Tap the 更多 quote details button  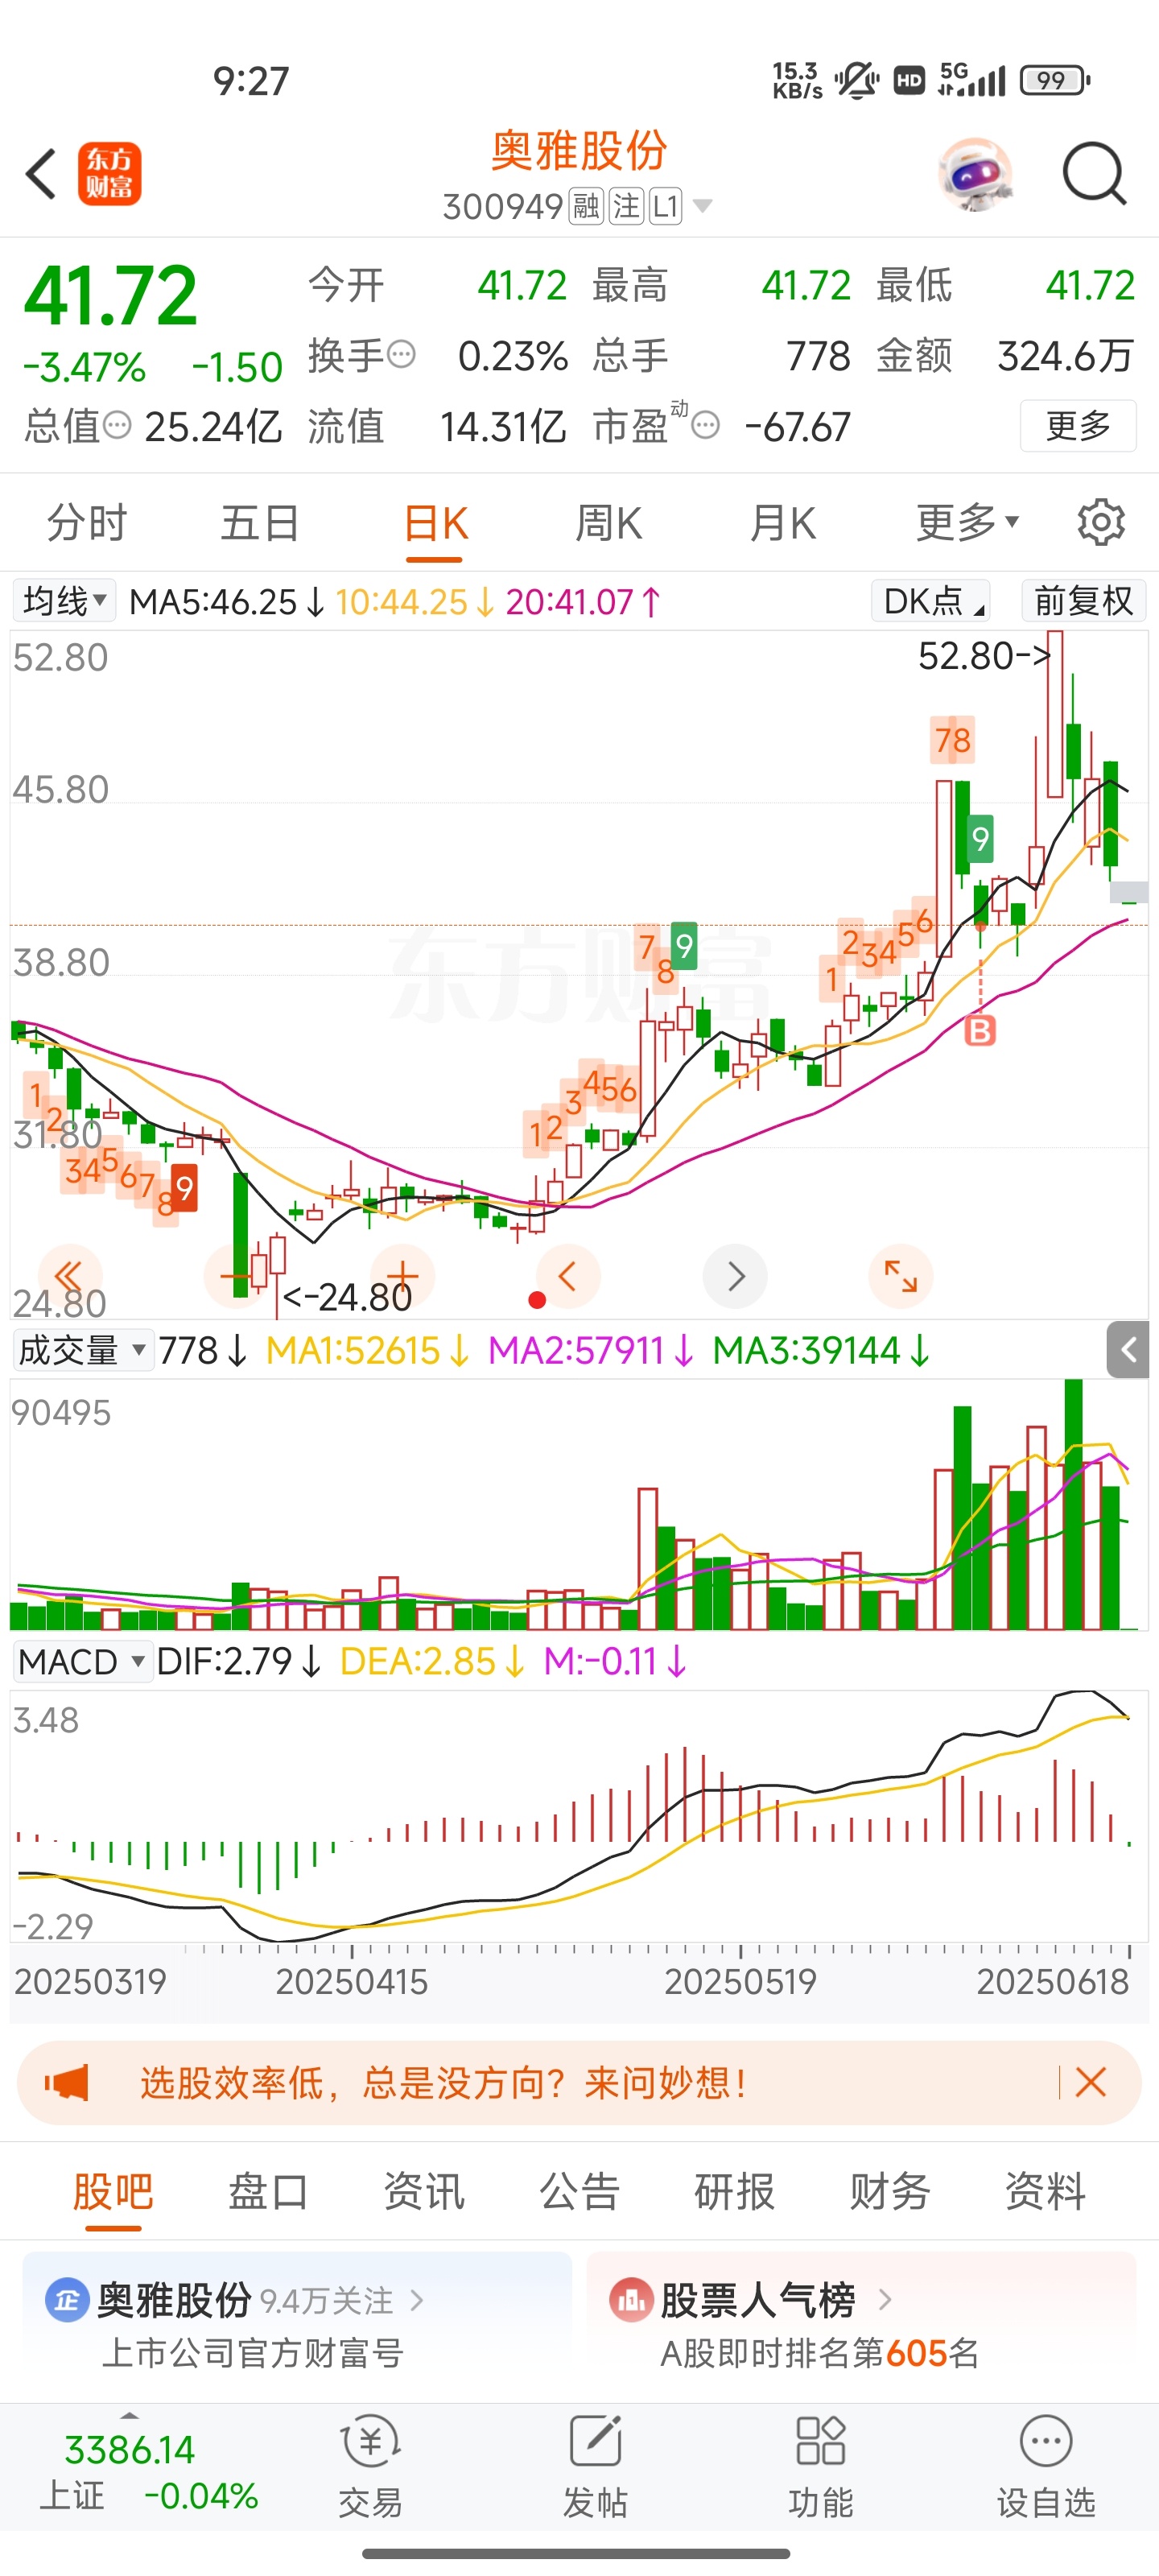click(1078, 426)
